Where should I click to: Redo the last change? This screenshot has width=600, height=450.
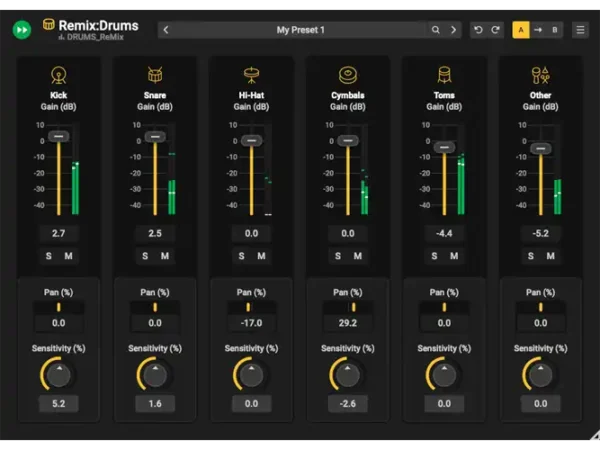coord(495,30)
